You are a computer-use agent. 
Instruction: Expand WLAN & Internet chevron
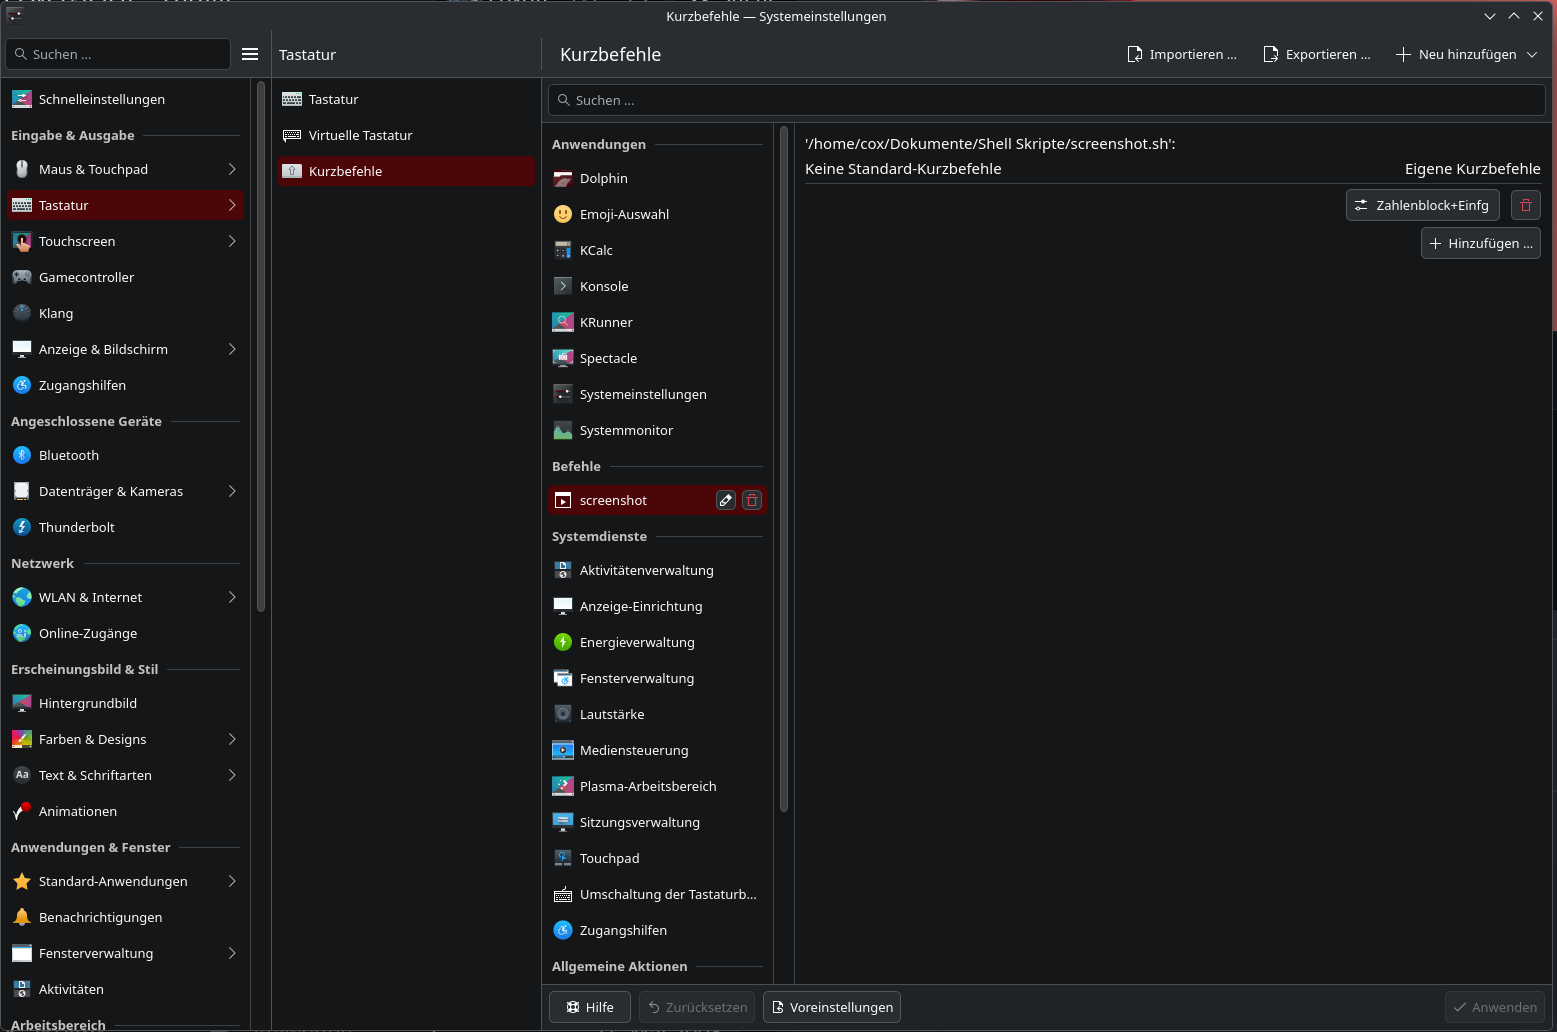point(232,597)
